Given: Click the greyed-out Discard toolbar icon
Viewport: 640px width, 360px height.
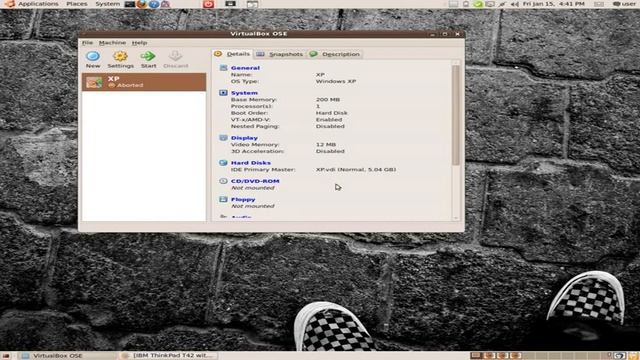Looking at the screenshot, I should pyautogui.click(x=176, y=56).
